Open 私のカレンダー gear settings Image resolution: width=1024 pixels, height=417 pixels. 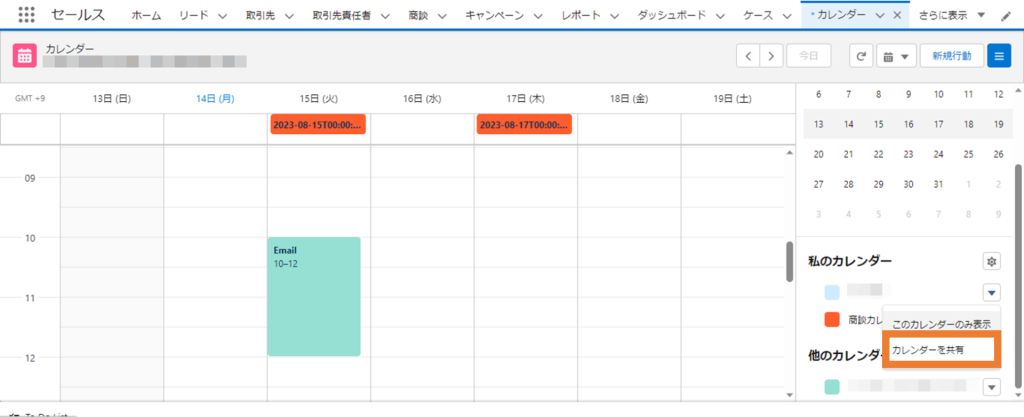pyautogui.click(x=991, y=262)
